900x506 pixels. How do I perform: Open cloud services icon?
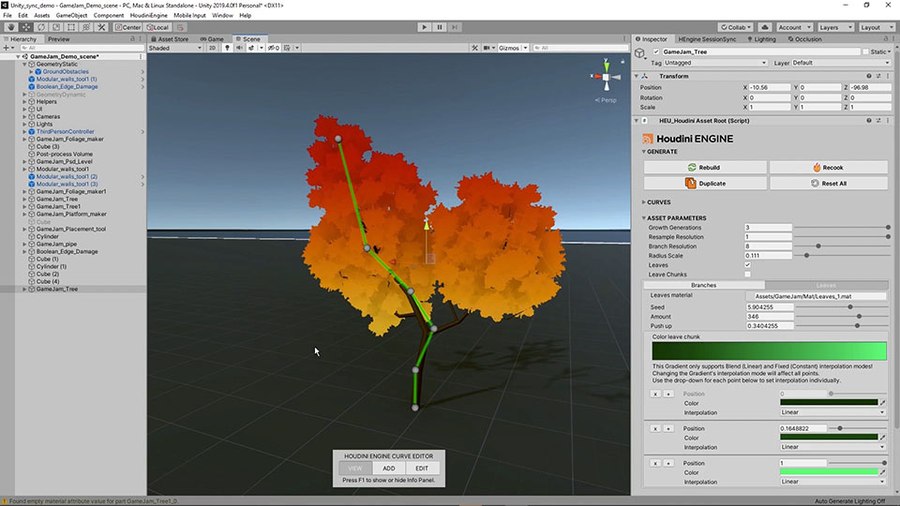pos(765,27)
